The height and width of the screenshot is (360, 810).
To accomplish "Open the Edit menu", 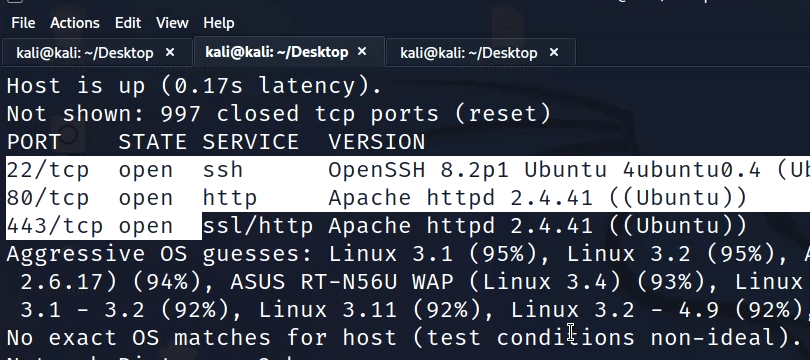I will (x=128, y=23).
